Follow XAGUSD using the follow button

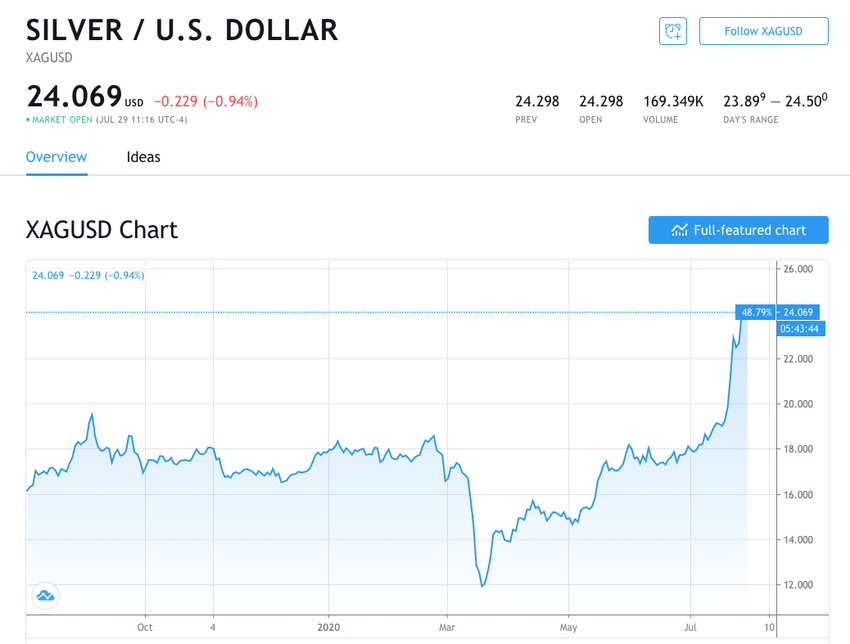[763, 31]
